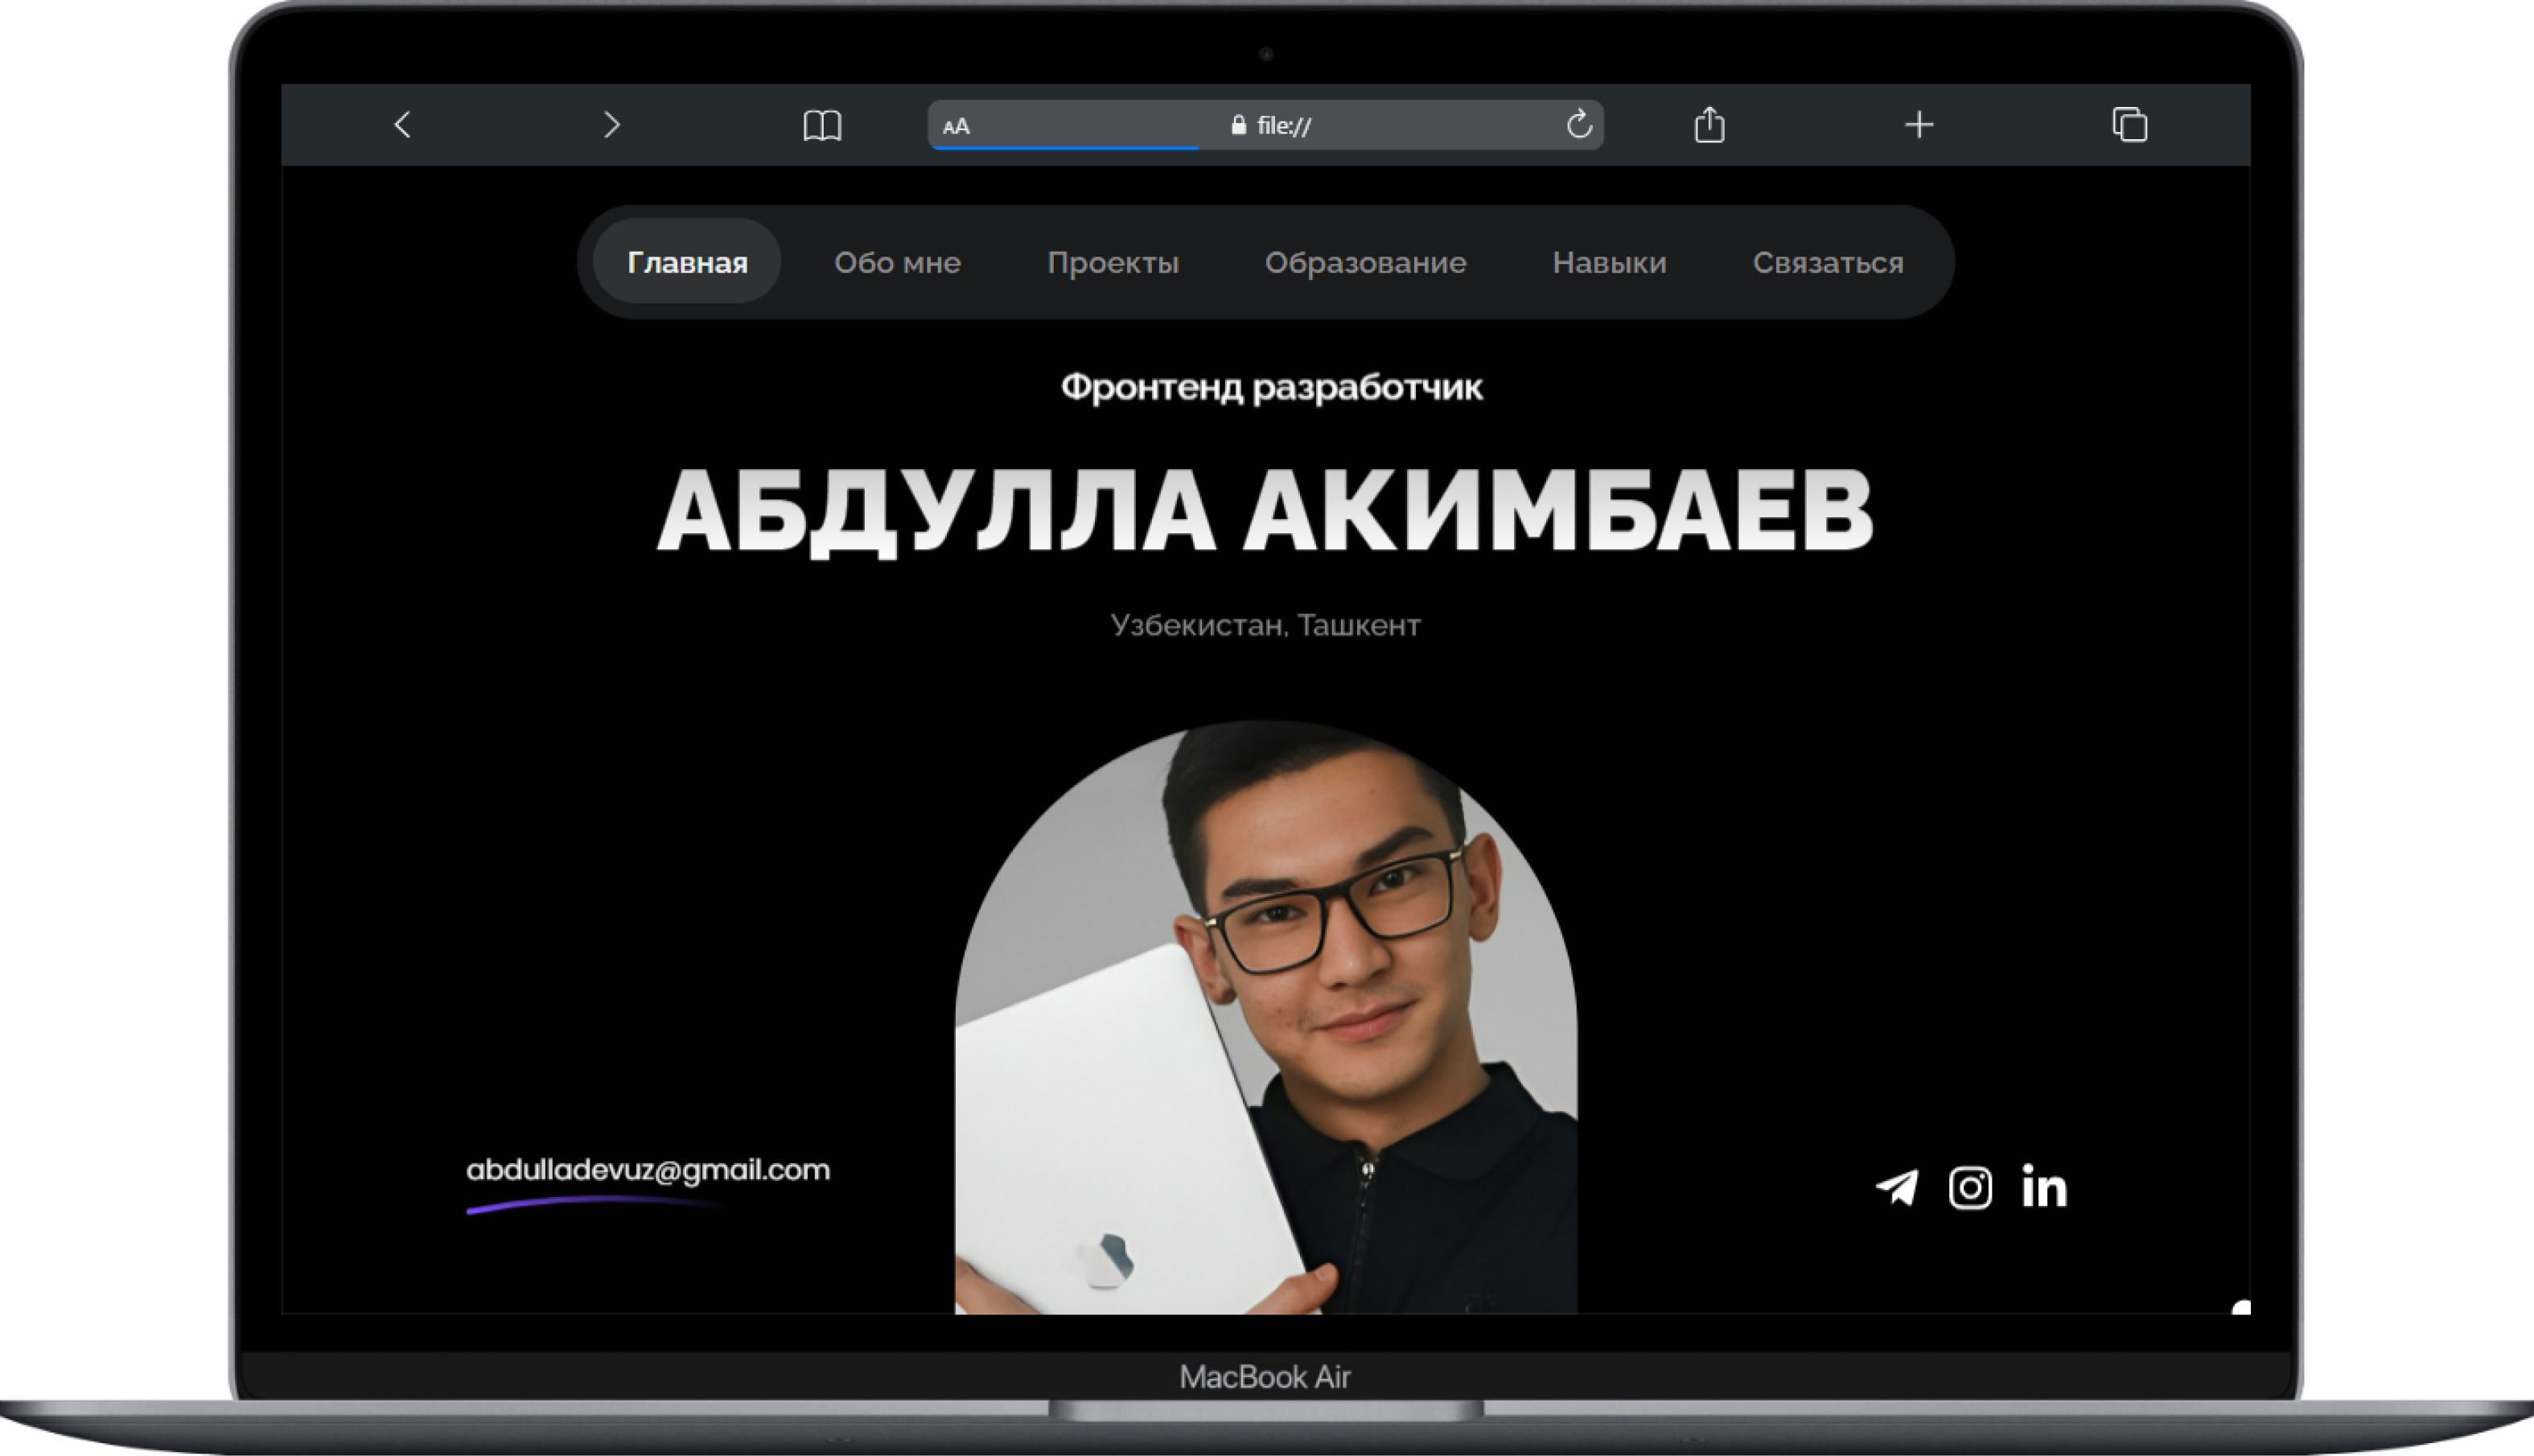2534x1456 pixels.
Task: Click the Фронтенд разработчик subtitle
Action: click(1271, 387)
